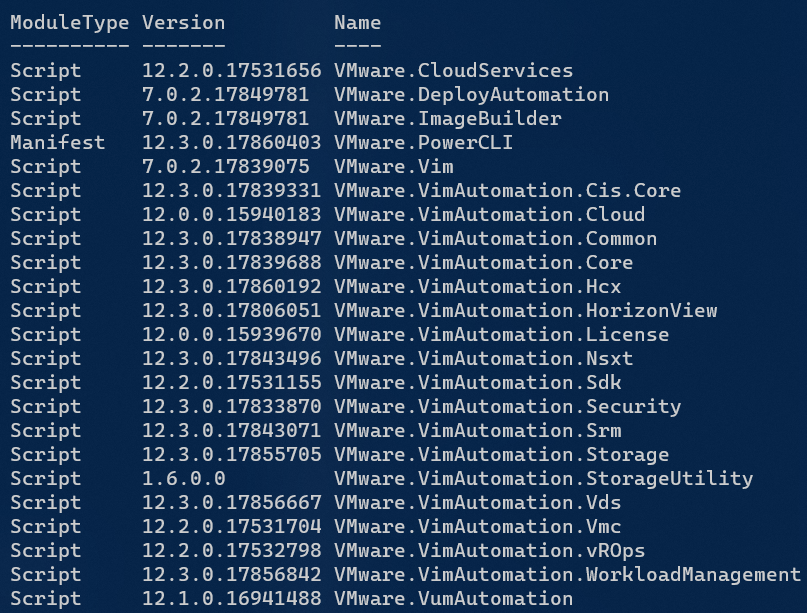This screenshot has width=807, height=613.
Task: Select the VMware.VimAutomation.StorageUtility name
Action: point(543,478)
